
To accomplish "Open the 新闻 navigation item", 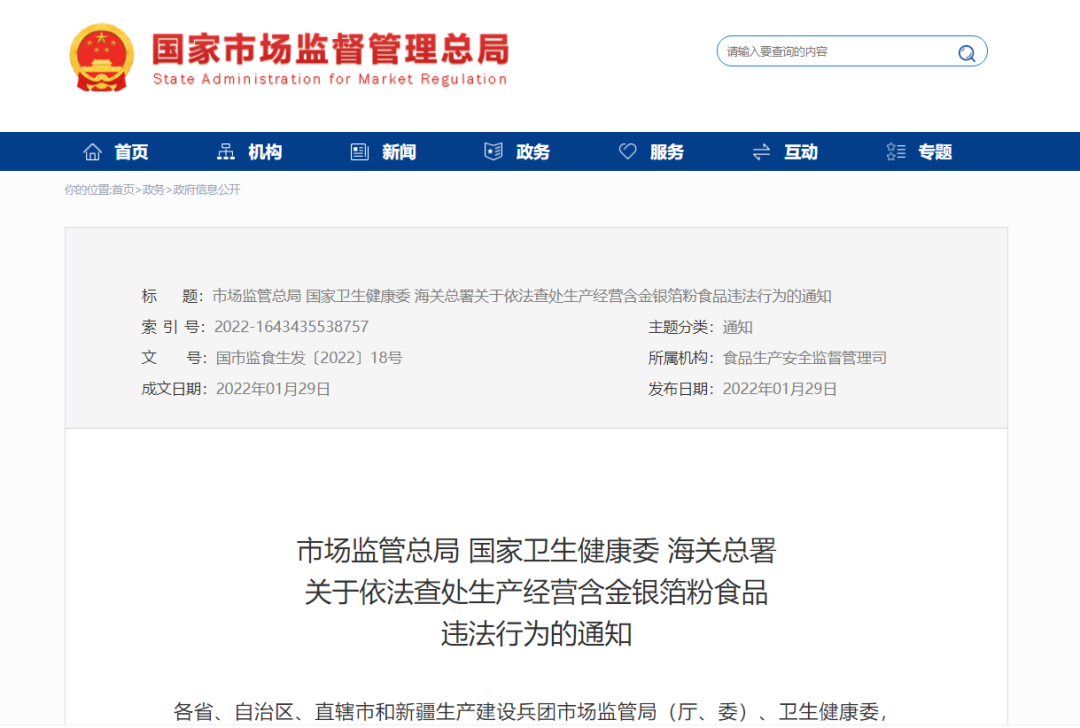I will pyautogui.click(x=399, y=152).
